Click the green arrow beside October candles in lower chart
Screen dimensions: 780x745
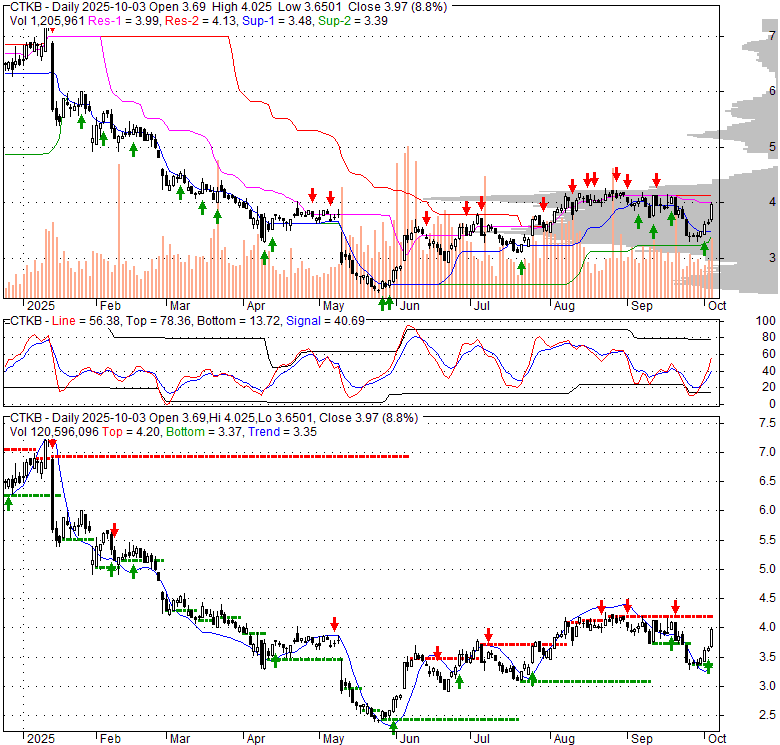pos(708,667)
